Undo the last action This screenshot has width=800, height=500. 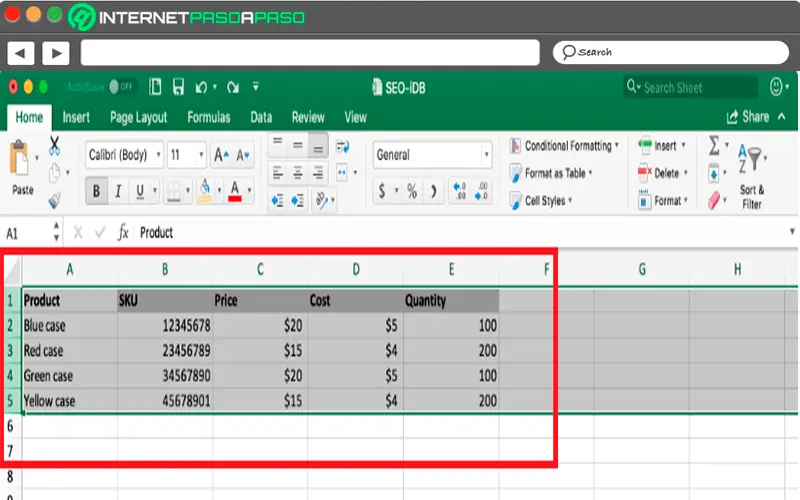pyautogui.click(x=201, y=88)
